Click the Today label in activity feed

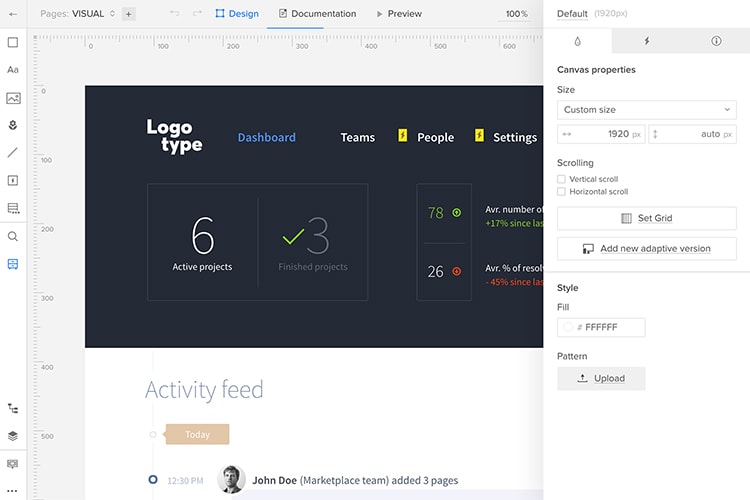tap(197, 434)
